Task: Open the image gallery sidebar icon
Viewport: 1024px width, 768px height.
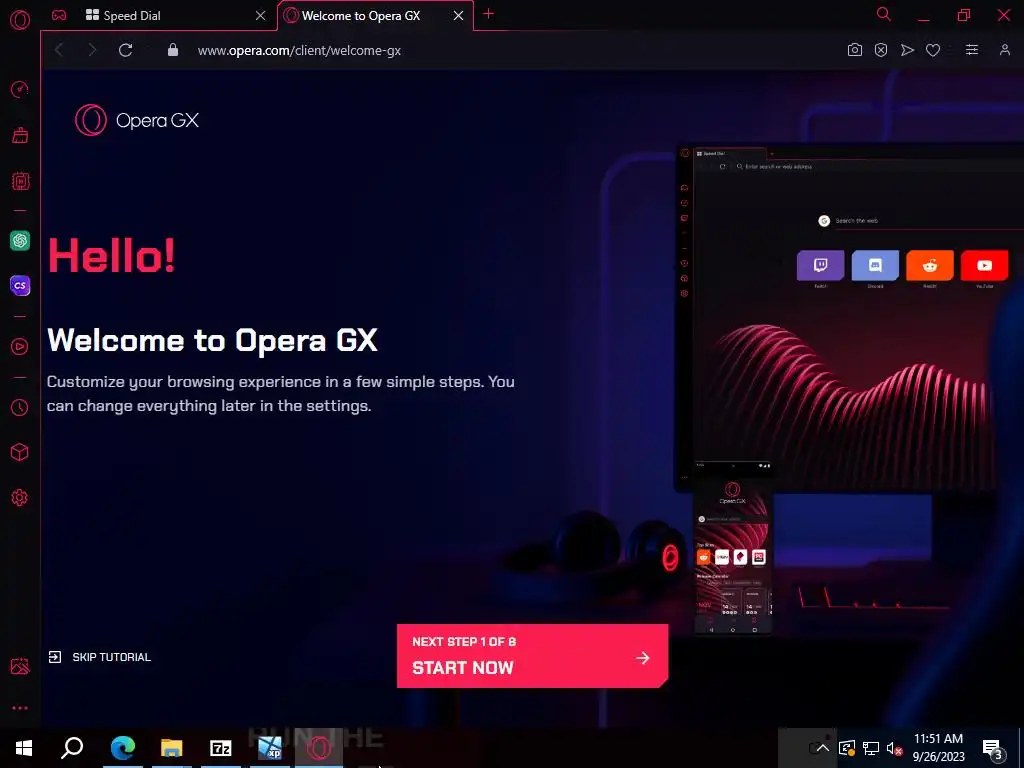Action: click(20, 666)
